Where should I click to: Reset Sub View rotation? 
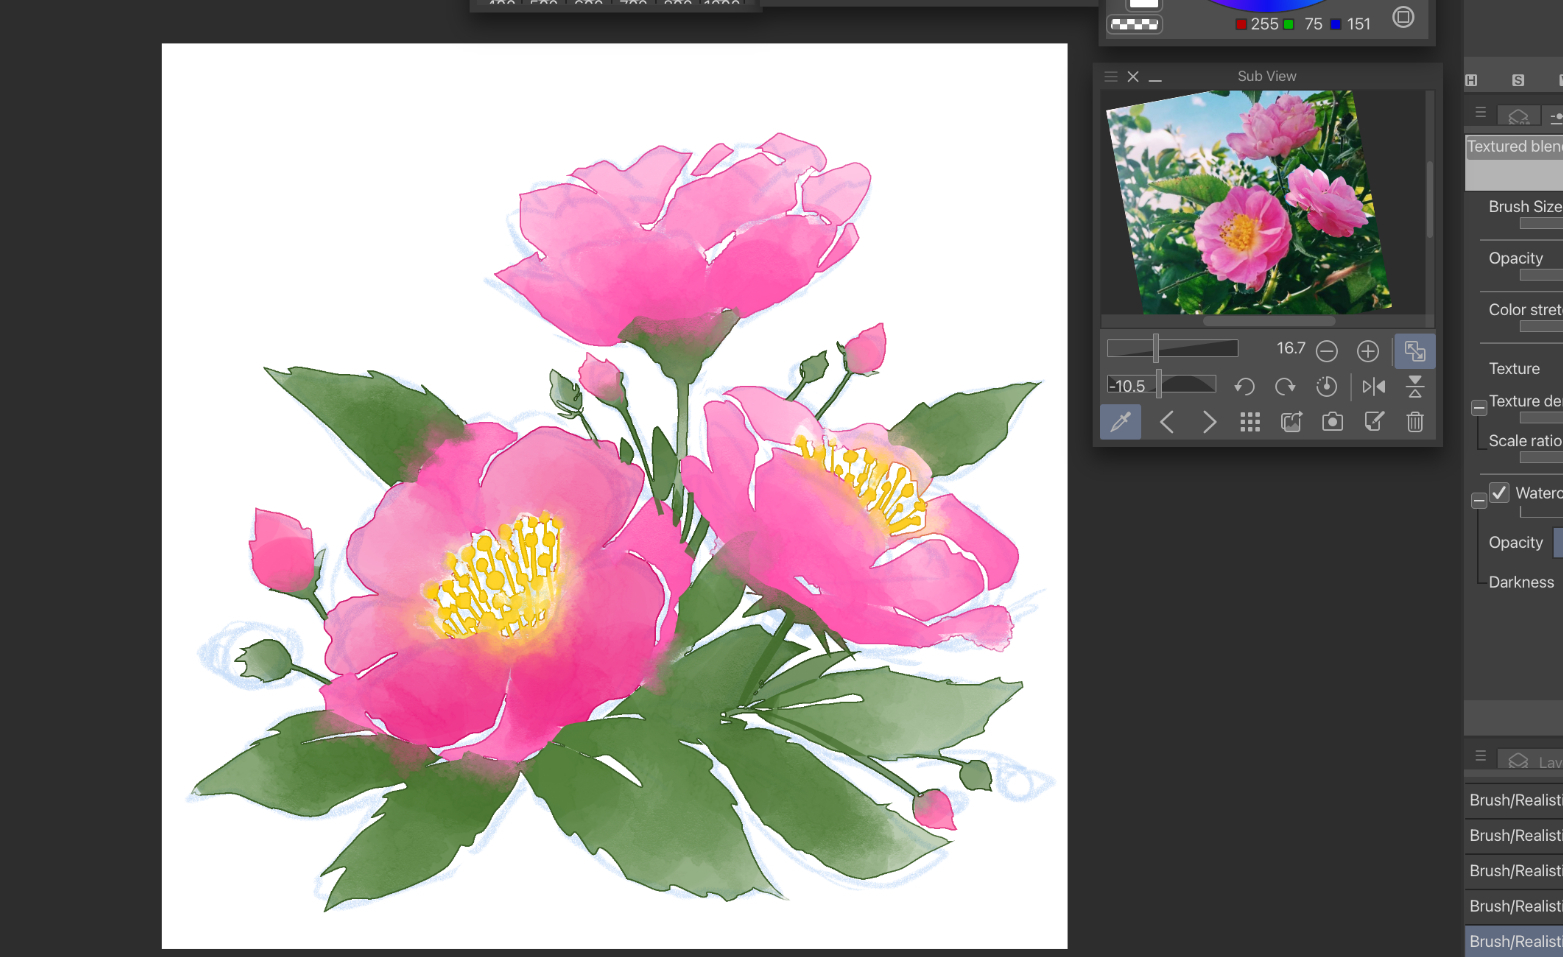pyautogui.click(x=1326, y=387)
